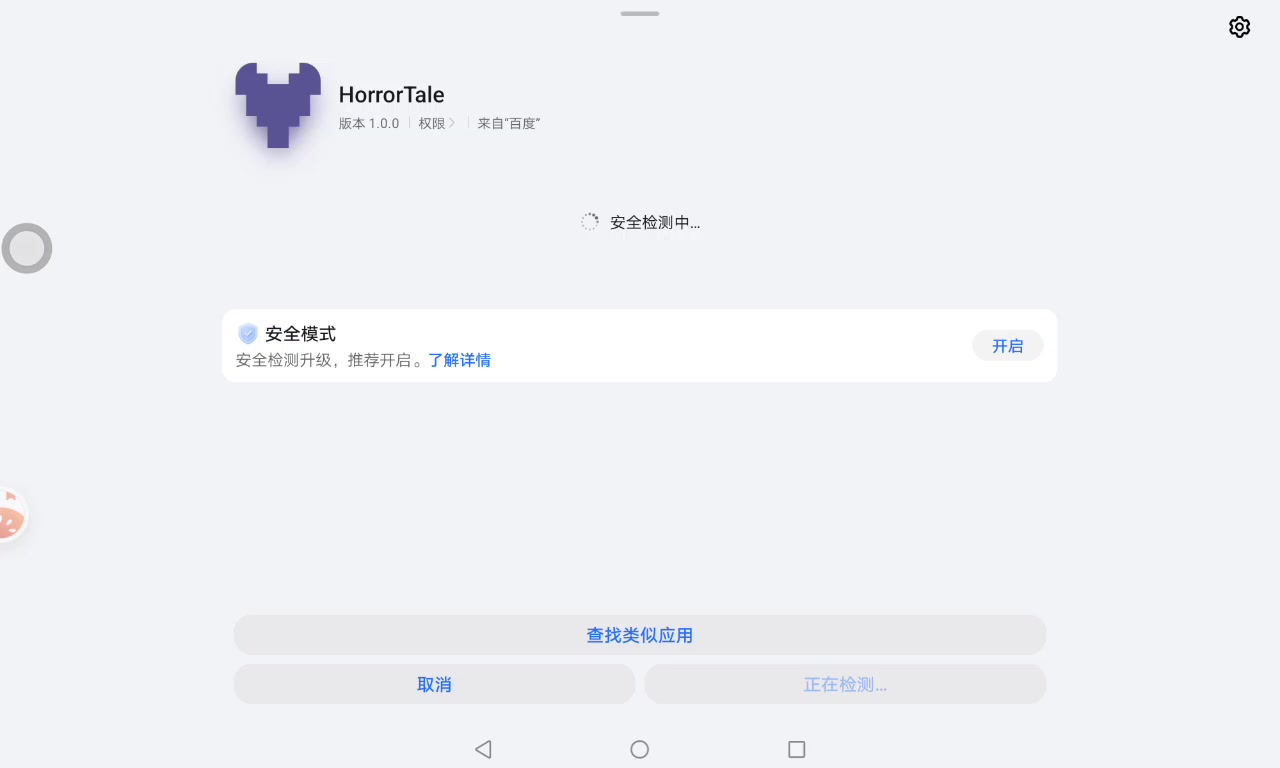The image size is (1280, 768).
Task: Tap the Android recent apps square
Action: (797, 749)
